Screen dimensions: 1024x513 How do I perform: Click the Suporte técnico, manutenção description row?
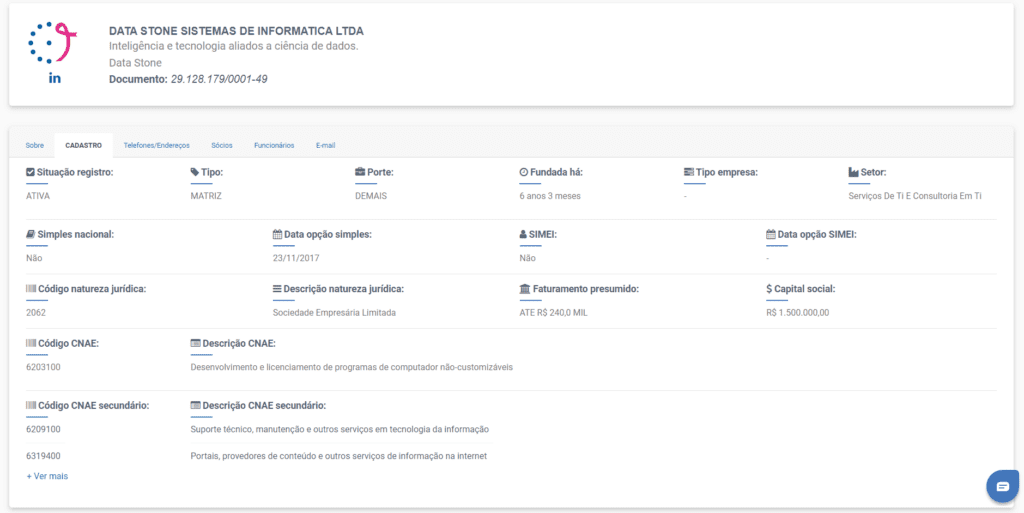340,429
